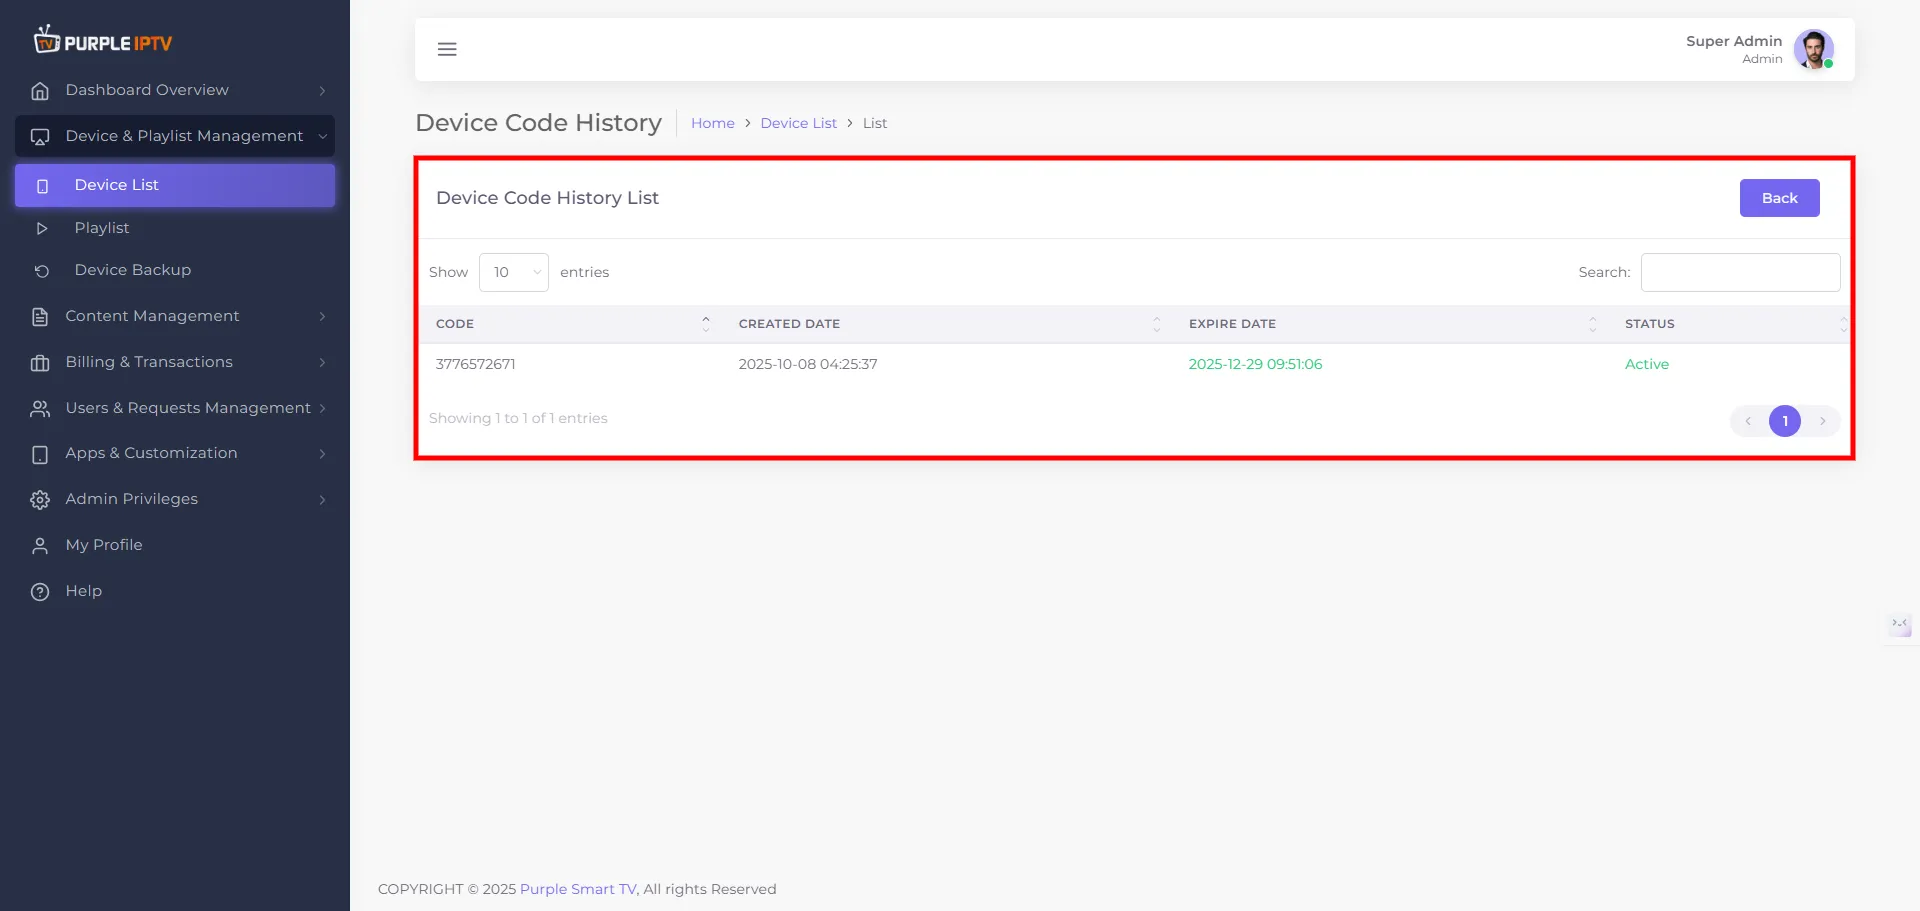The height and width of the screenshot is (911, 1920).
Task: Expand Users & Requests Management chevron
Action: [x=322, y=409]
